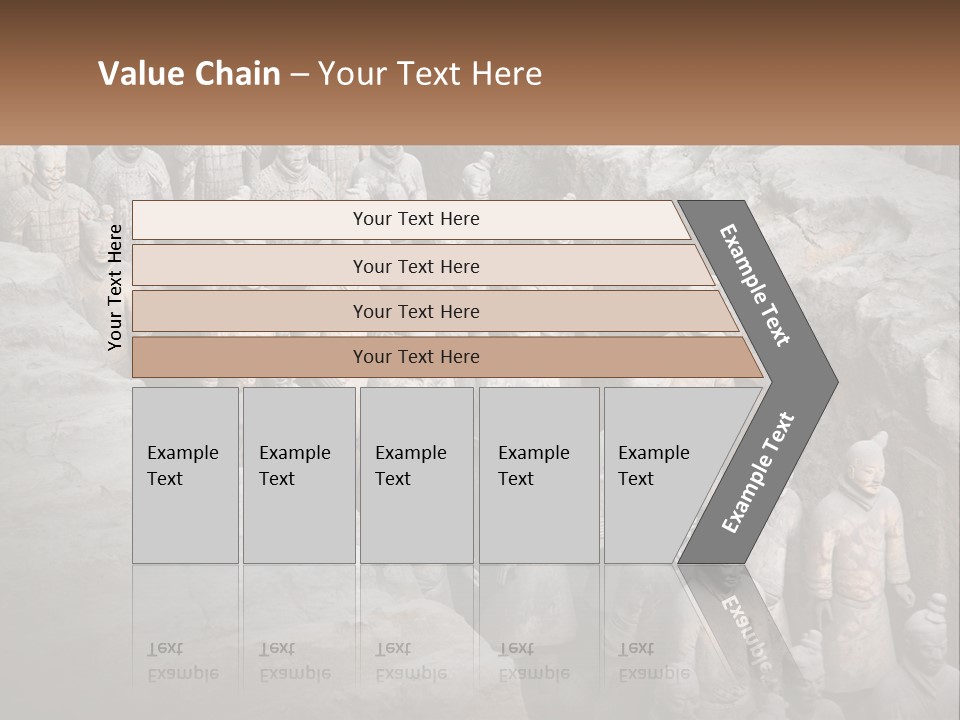Select "Your Text Here" in the slide title
The image size is (960, 720).
click(430, 74)
